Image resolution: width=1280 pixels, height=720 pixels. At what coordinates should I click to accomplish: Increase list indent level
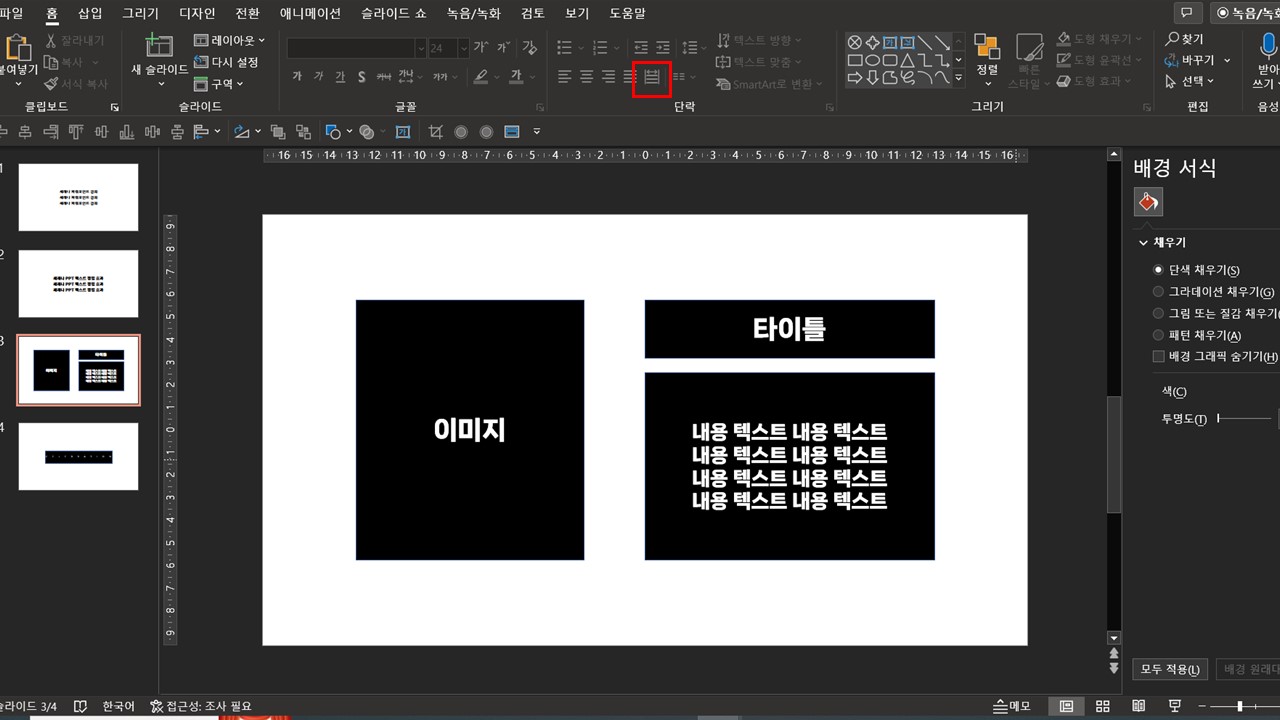click(x=664, y=47)
